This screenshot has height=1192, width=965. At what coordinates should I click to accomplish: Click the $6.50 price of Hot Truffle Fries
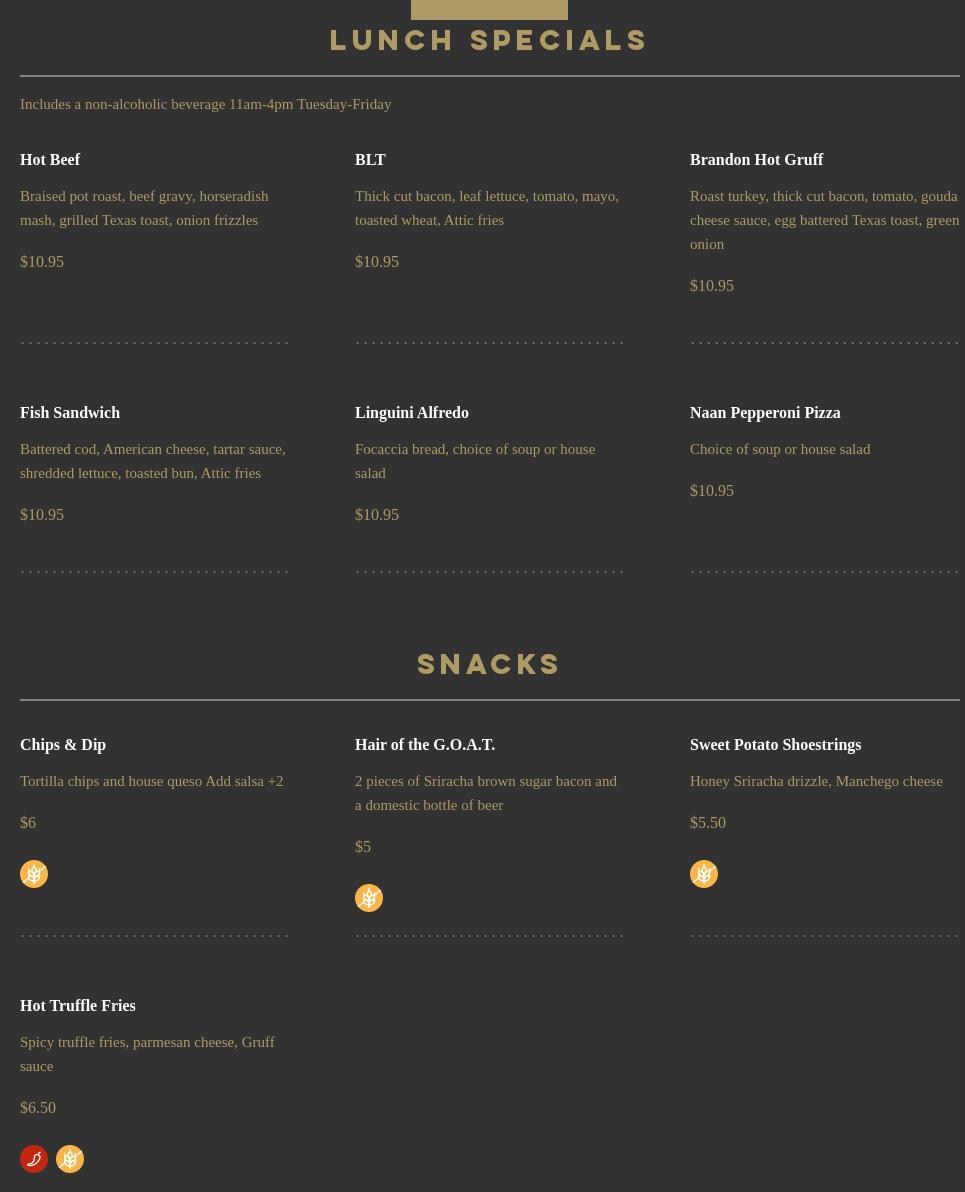(x=38, y=1108)
